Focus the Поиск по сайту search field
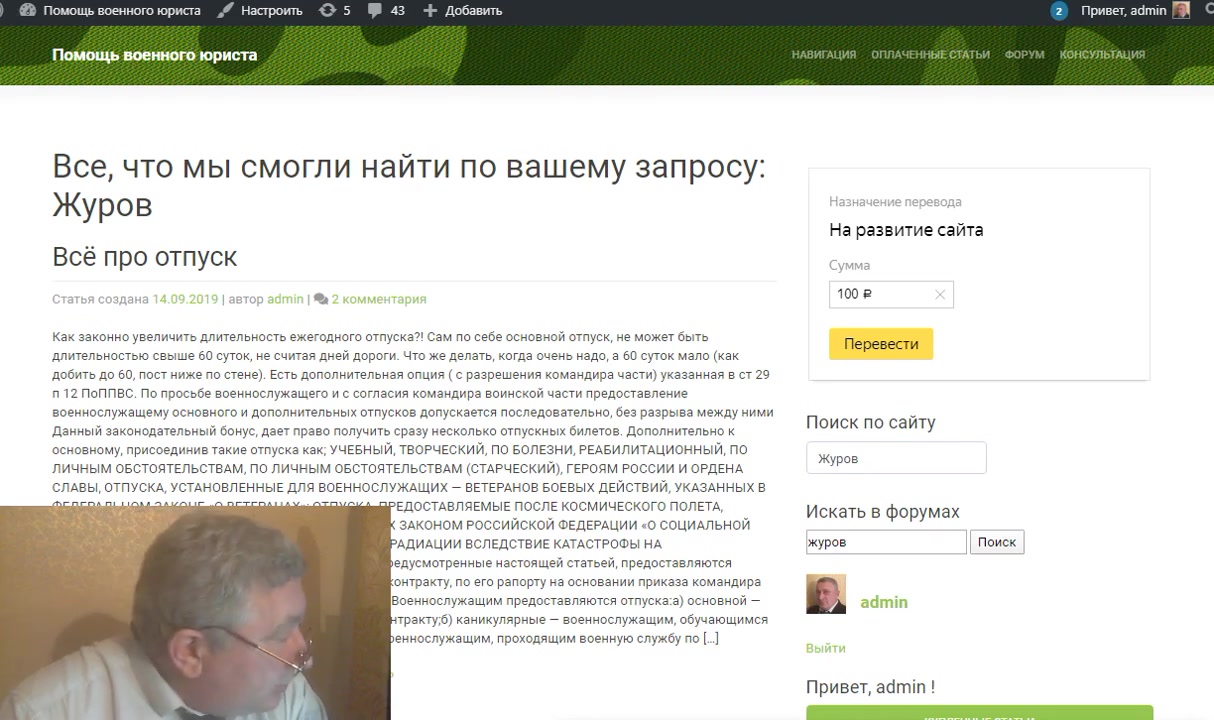 point(896,458)
